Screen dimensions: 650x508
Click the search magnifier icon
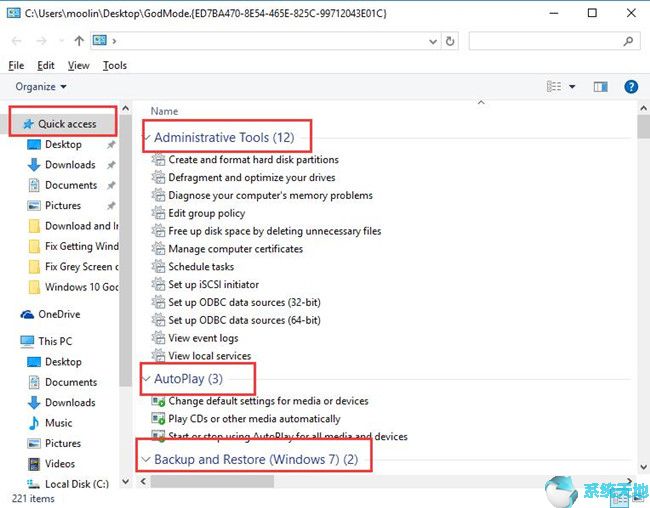[x=629, y=41]
